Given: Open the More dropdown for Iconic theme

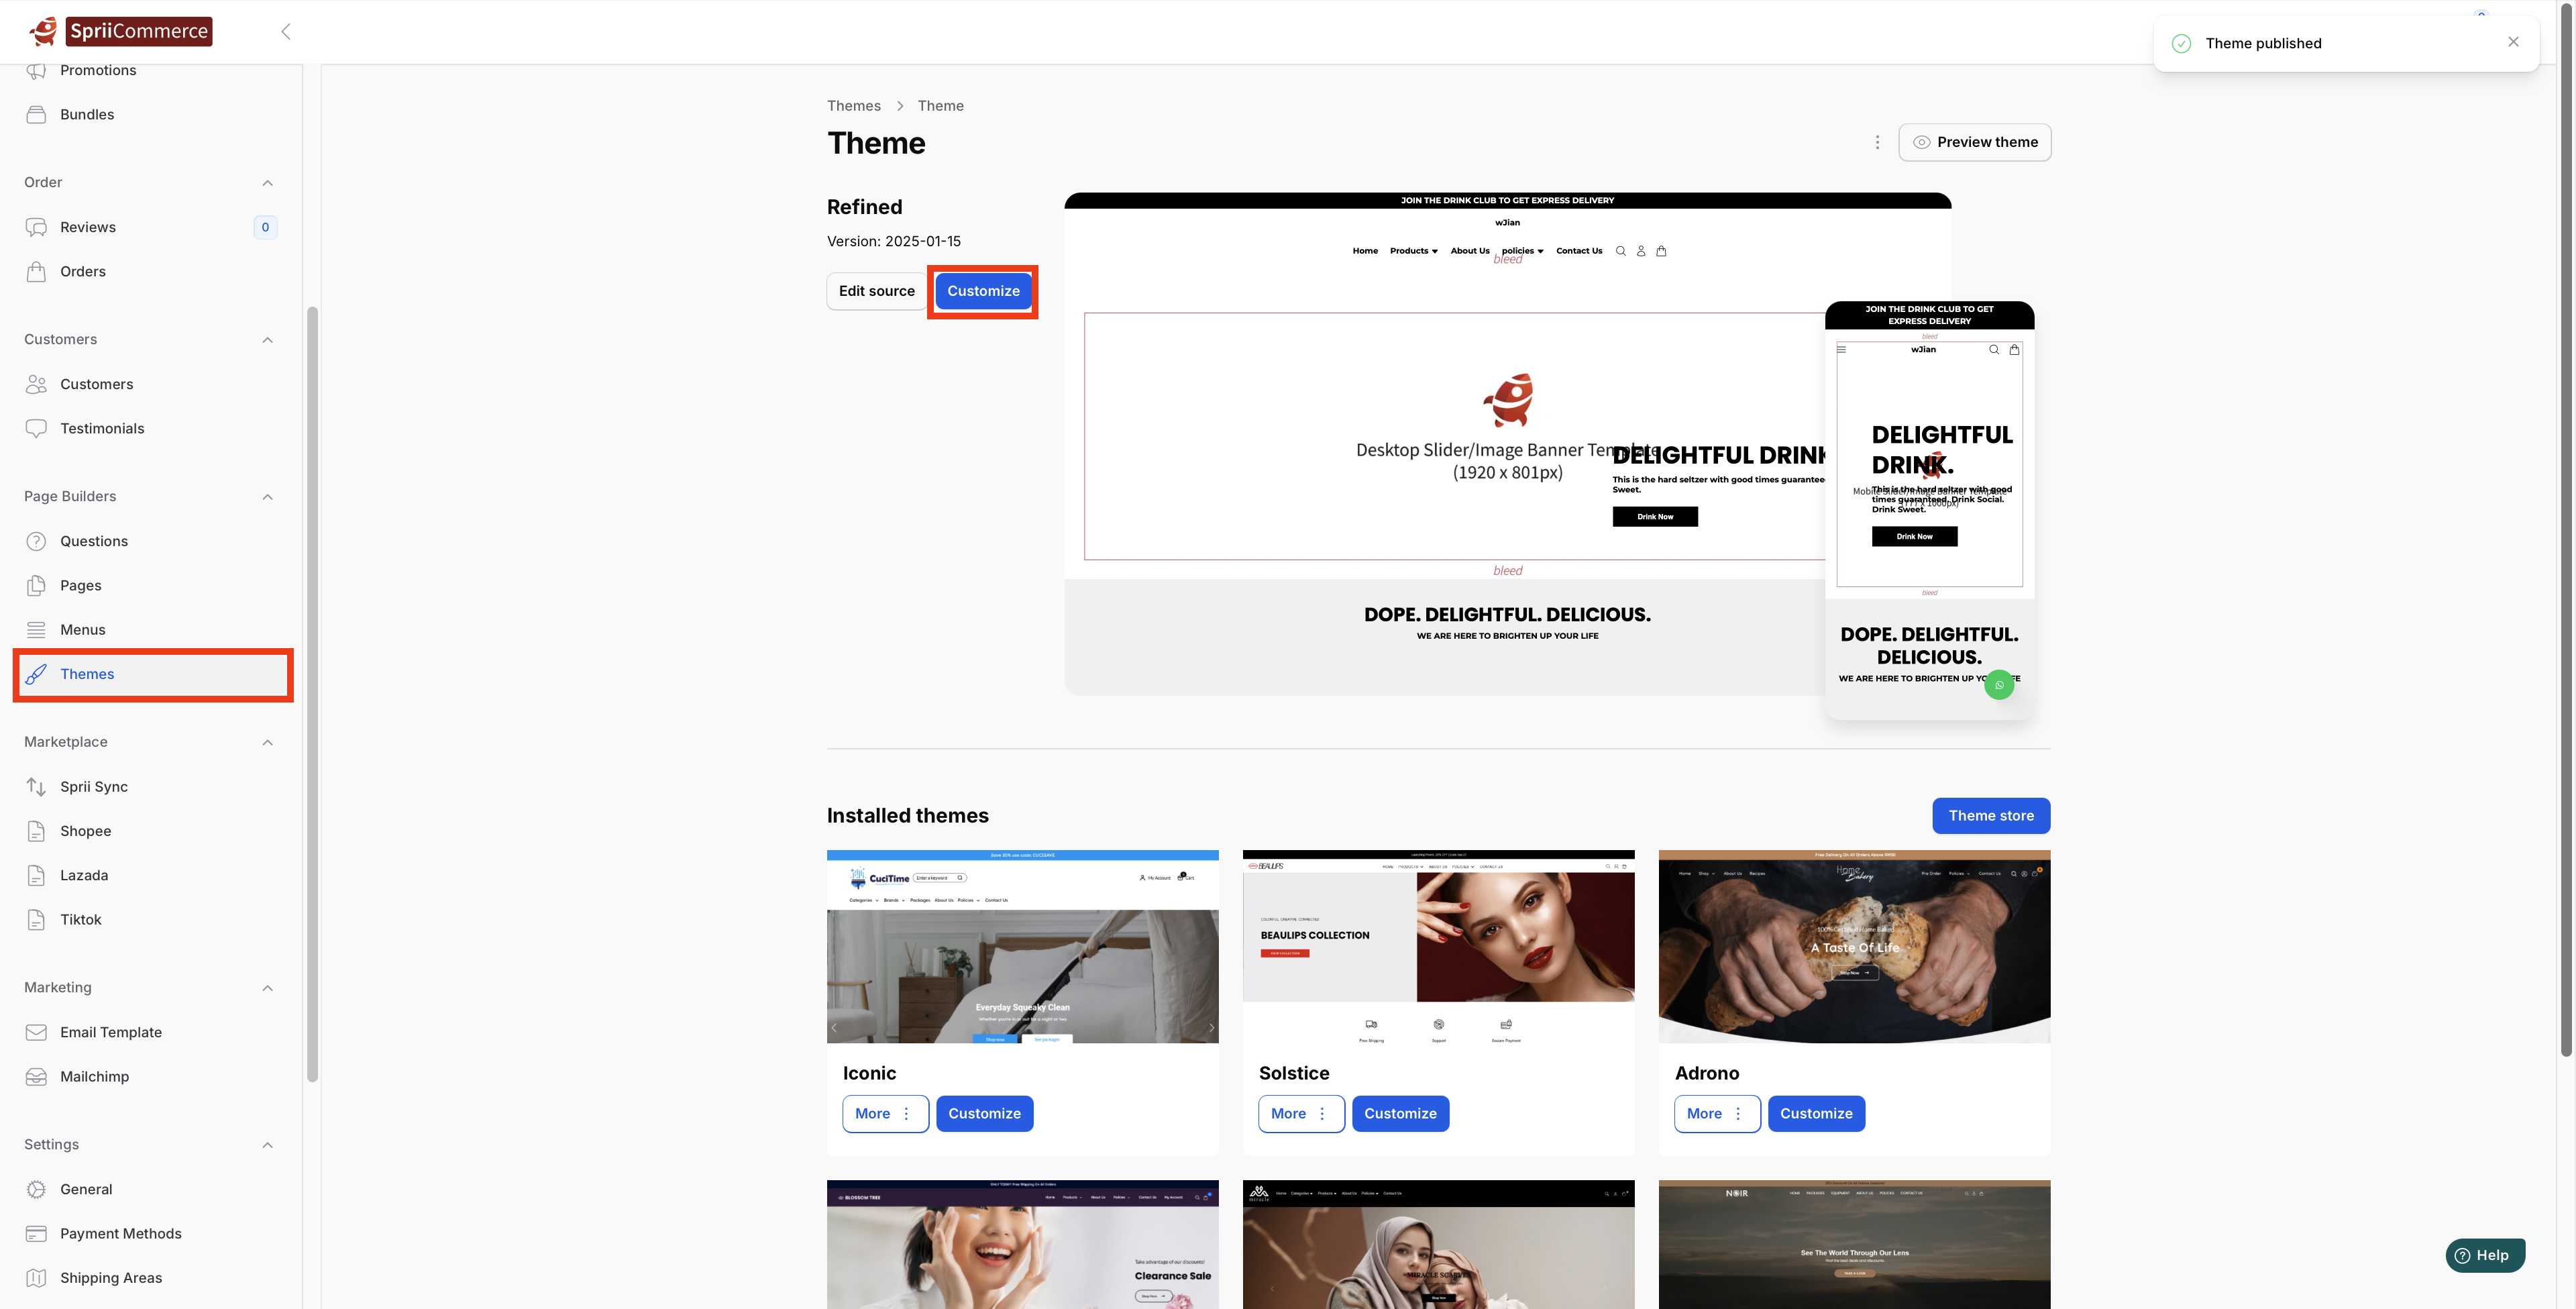Looking at the screenshot, I should point(884,1113).
